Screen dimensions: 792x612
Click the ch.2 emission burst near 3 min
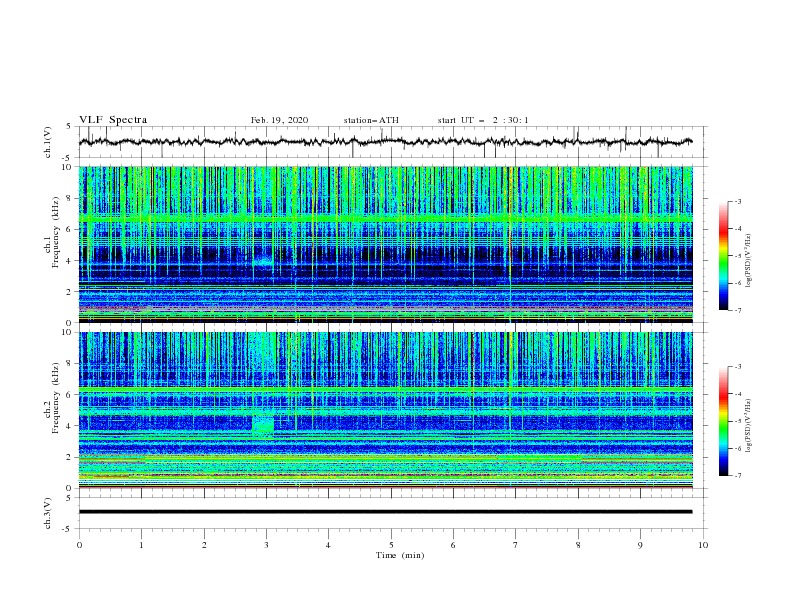click(x=263, y=426)
